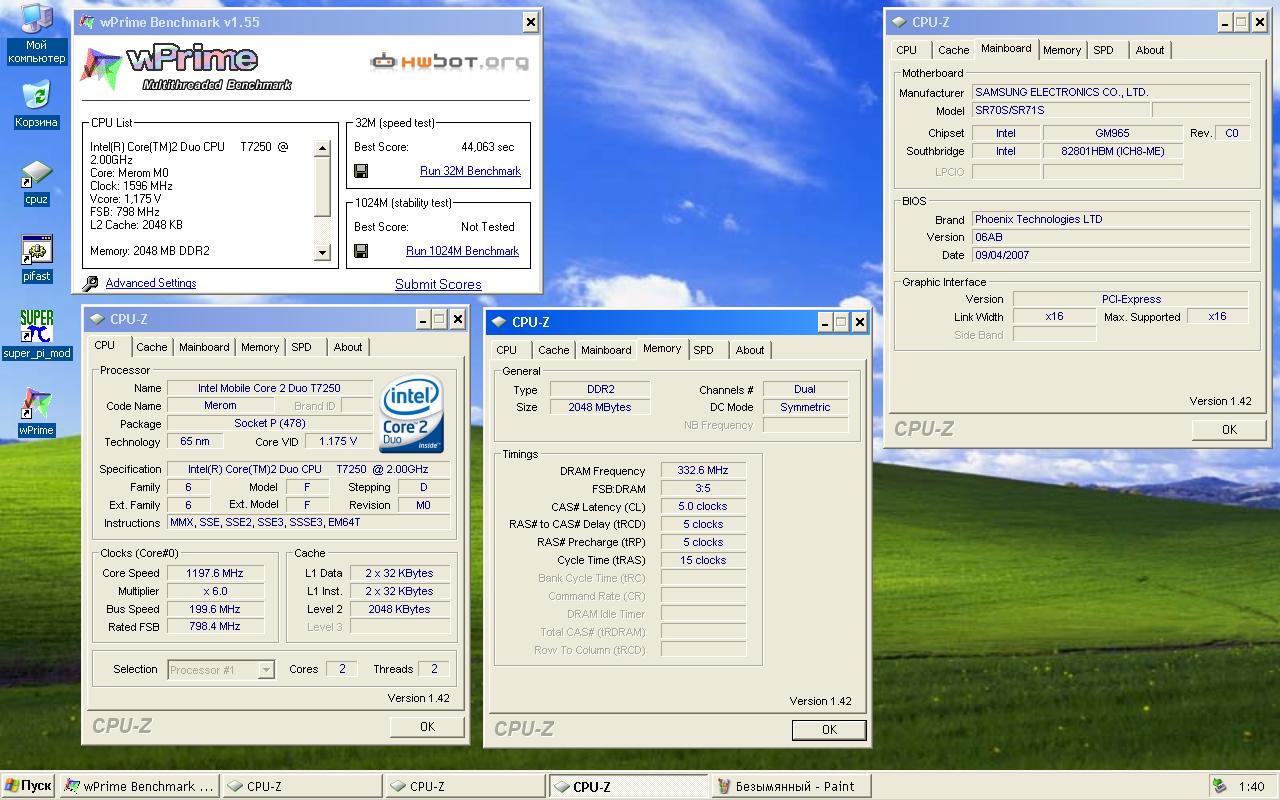Viewport: 1280px width, 800px height.
Task: Open the wPrime desktop shortcut
Action: coord(36,412)
